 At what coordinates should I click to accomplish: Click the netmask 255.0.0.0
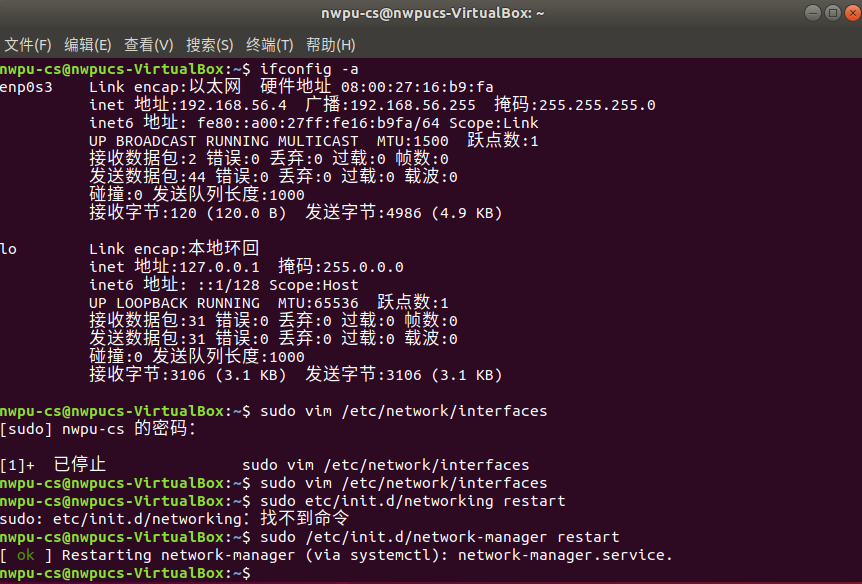363,267
